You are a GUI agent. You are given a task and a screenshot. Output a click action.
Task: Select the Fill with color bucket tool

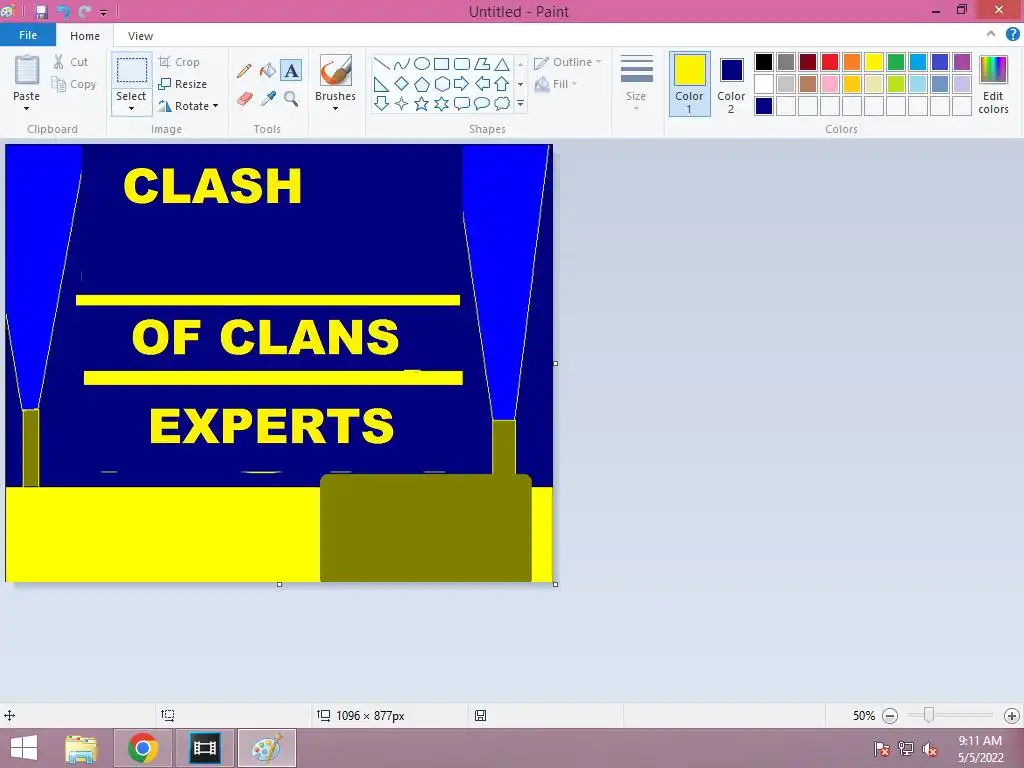click(268, 71)
